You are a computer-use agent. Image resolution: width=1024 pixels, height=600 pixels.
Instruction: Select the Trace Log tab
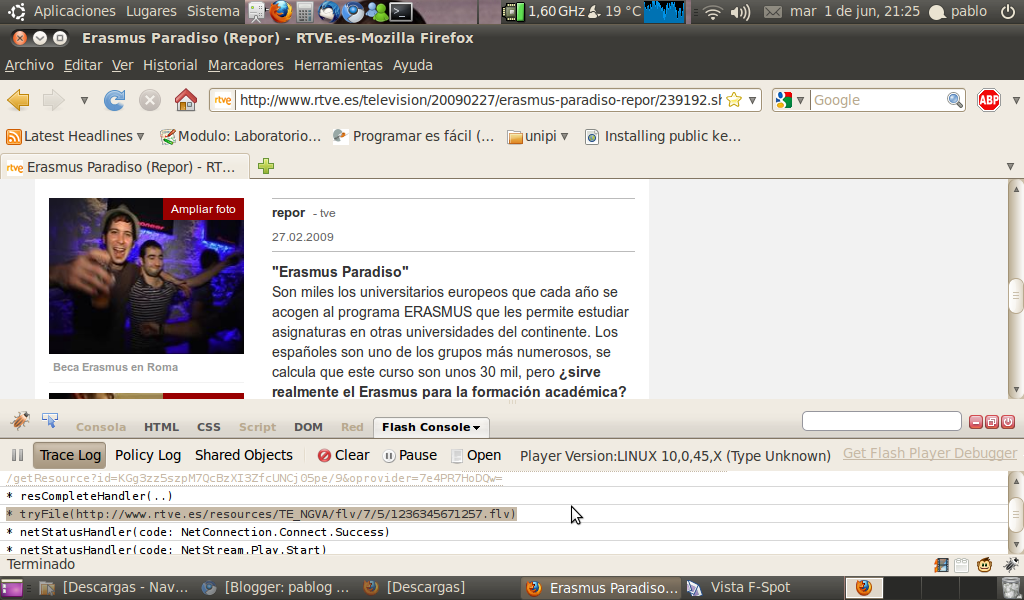click(70, 455)
